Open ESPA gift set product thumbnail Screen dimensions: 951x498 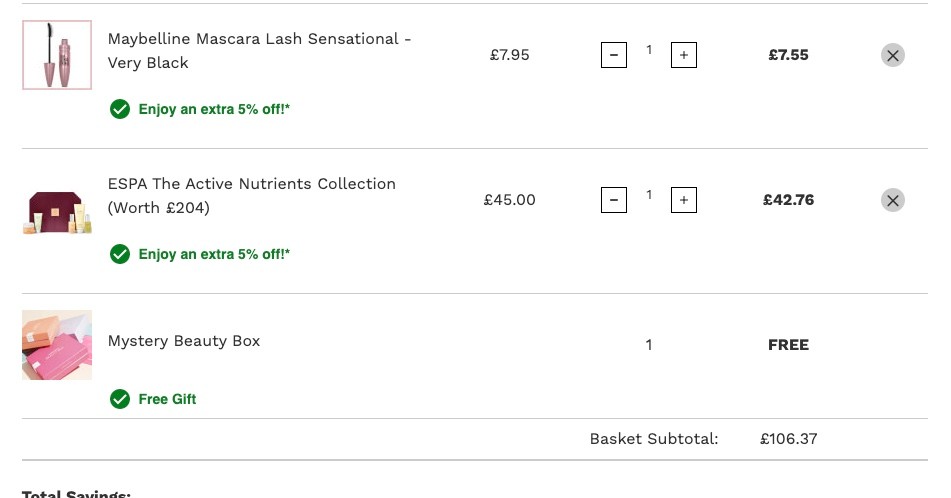coord(57,213)
